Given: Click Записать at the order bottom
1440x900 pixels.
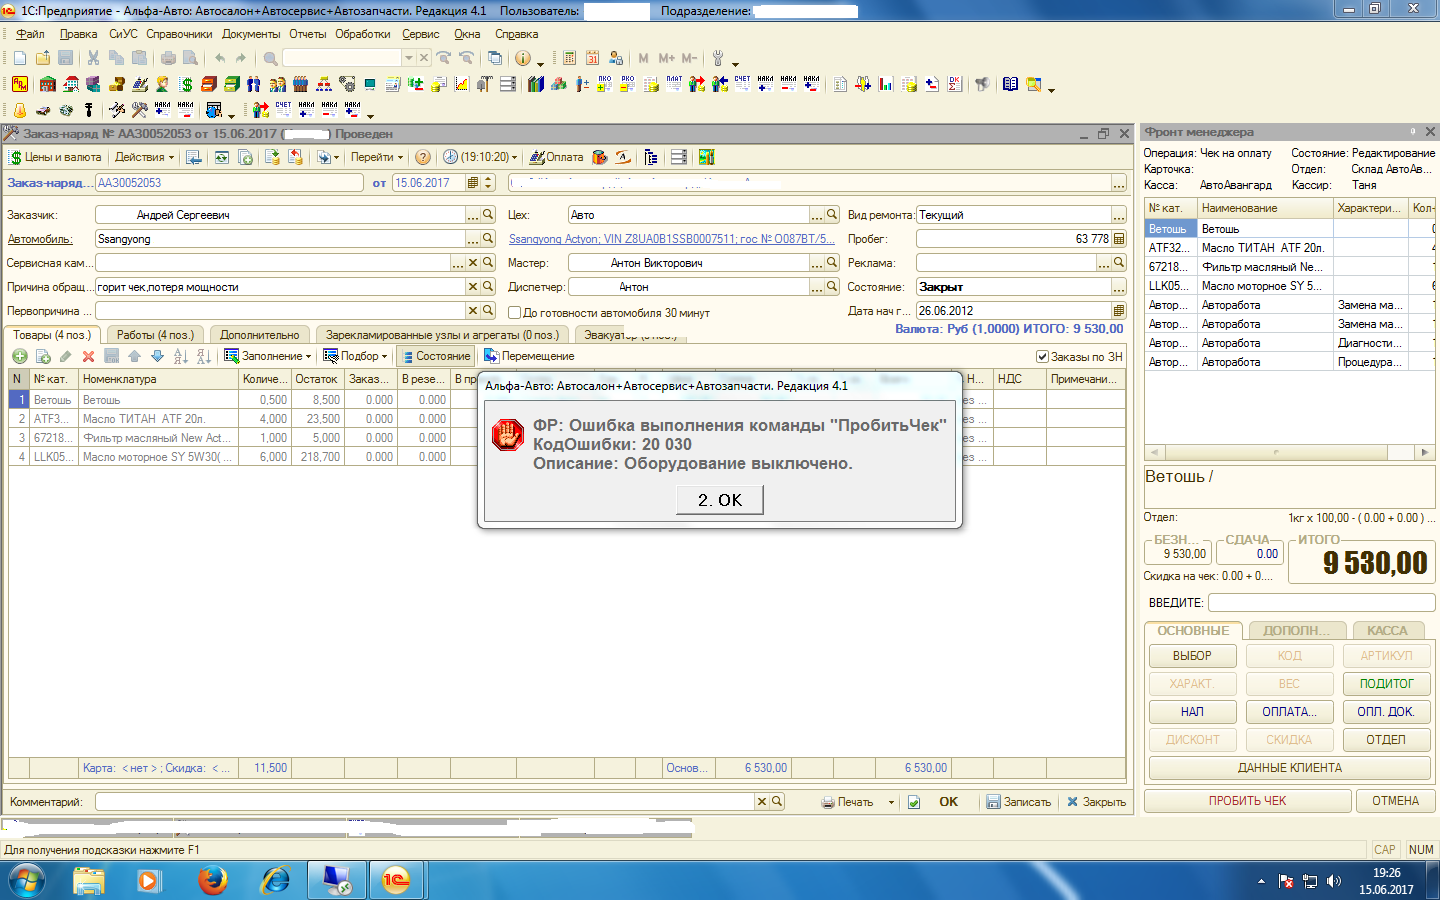Looking at the screenshot, I should click(1018, 802).
